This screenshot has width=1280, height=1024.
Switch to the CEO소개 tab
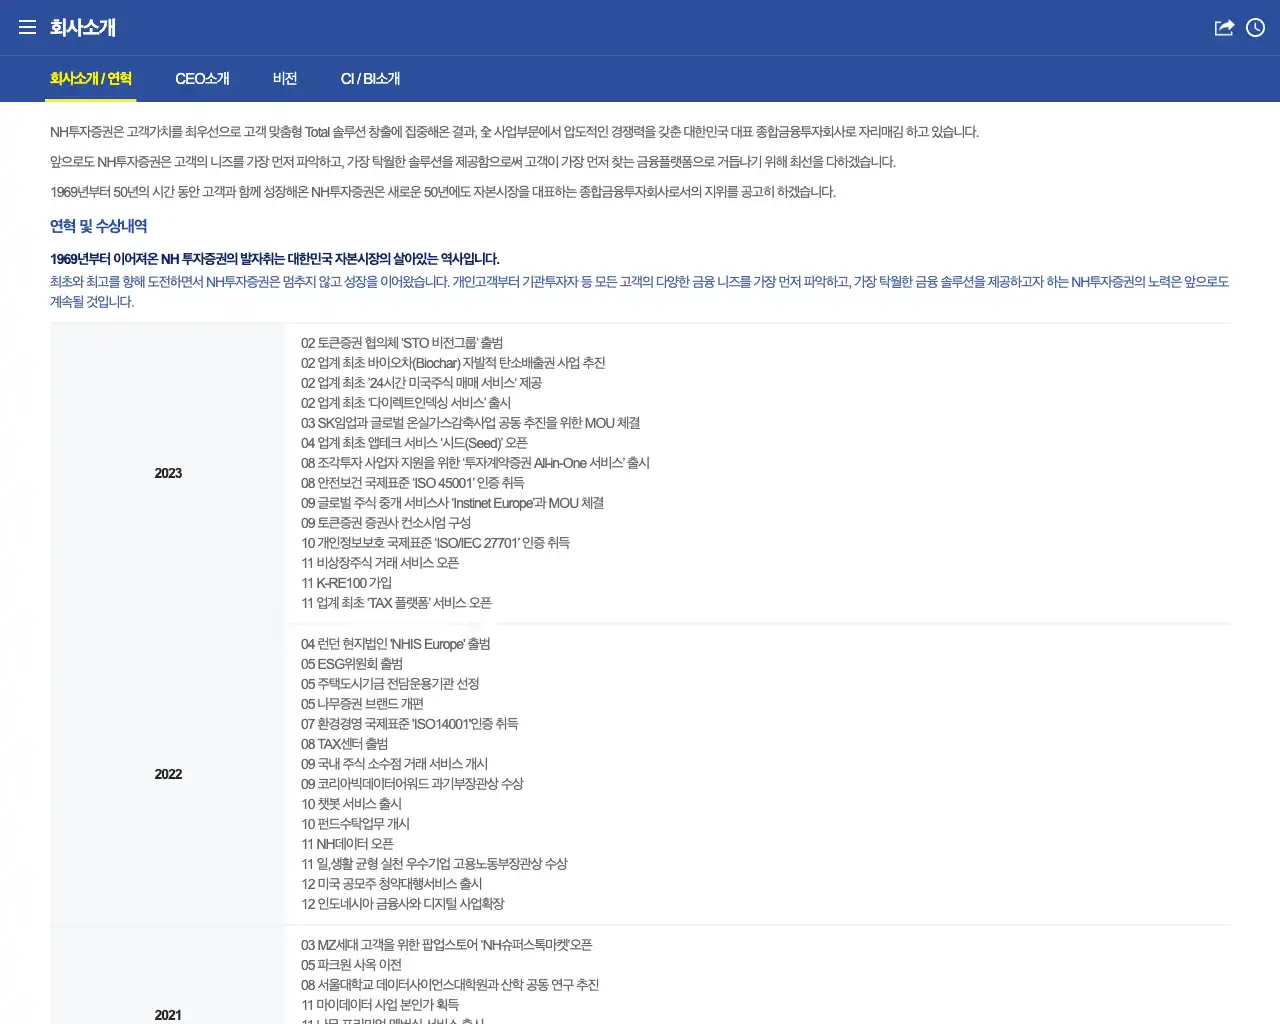coord(202,78)
